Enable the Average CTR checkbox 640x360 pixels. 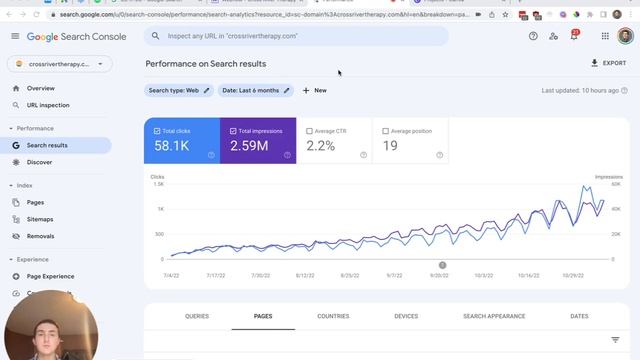[x=309, y=131]
